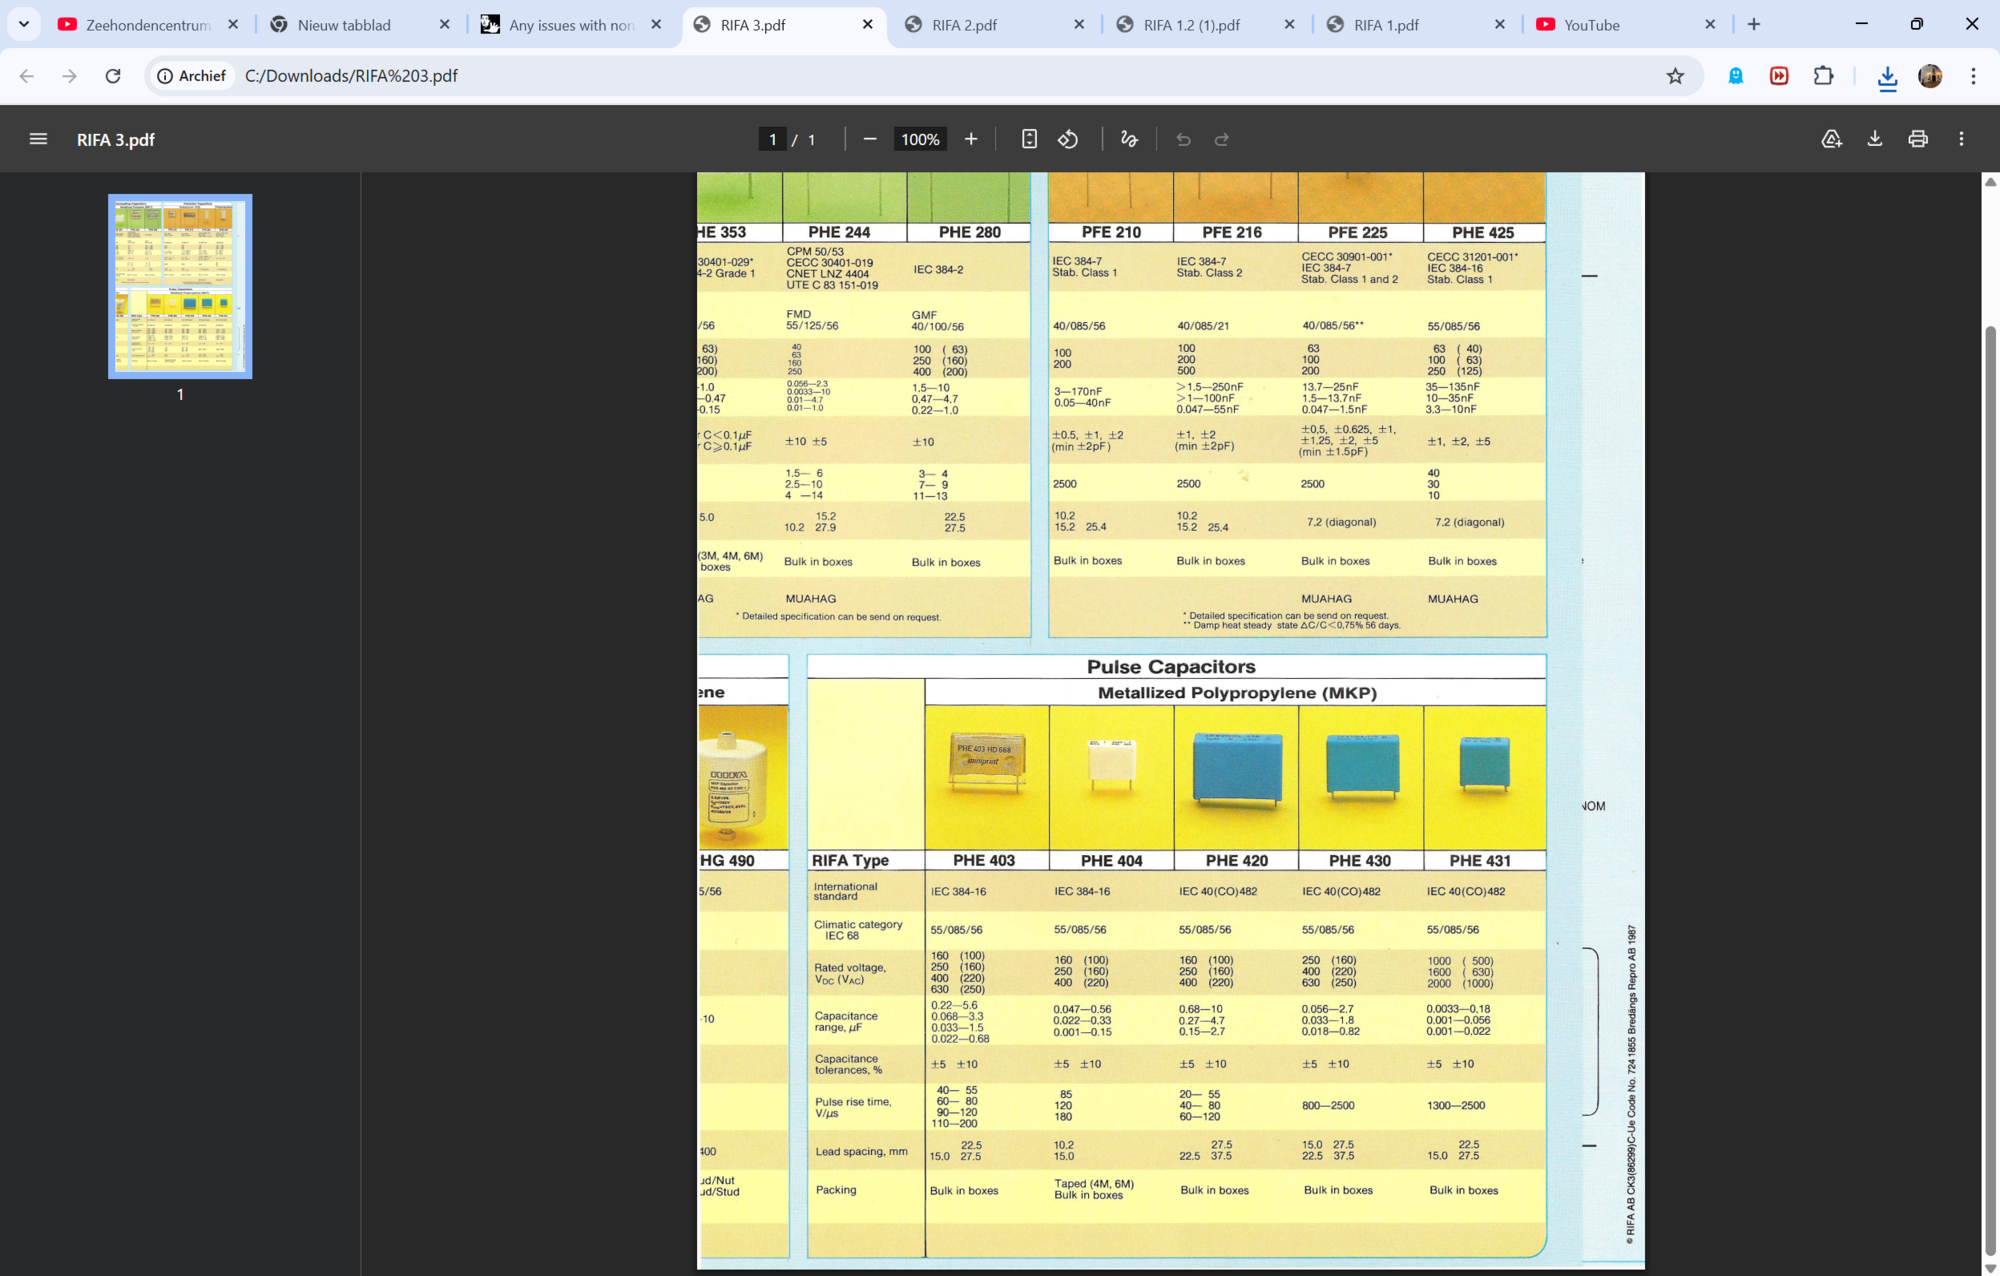
Task: Open the Extensions puzzle-piece menu
Action: coord(1823,76)
